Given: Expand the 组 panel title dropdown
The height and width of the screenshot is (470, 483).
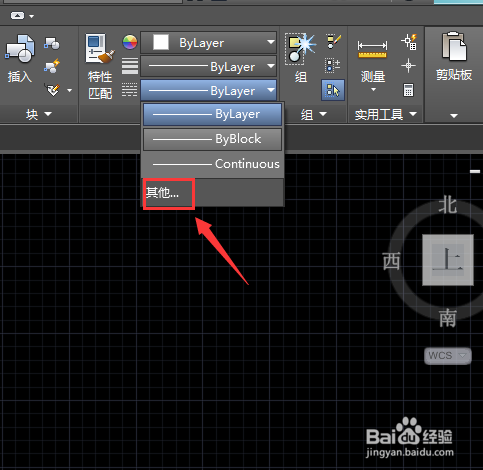Looking at the screenshot, I should 314,115.
